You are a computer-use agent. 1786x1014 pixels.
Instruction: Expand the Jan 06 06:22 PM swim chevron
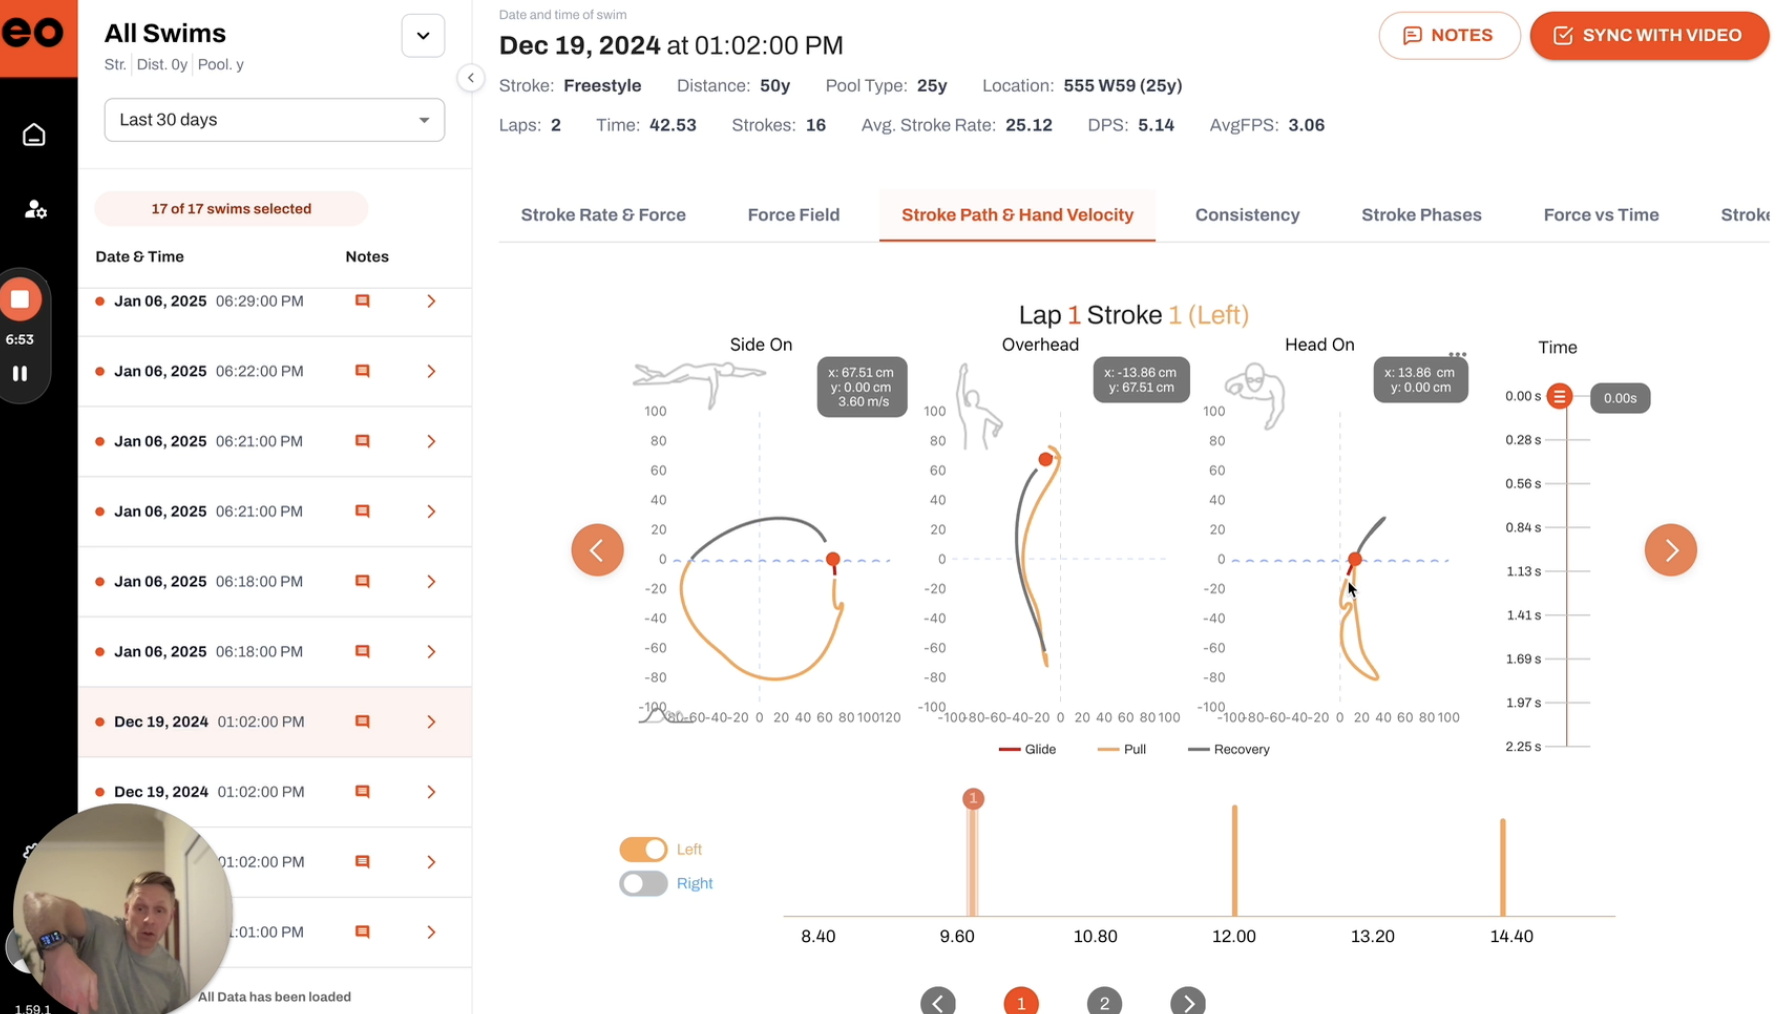pyautogui.click(x=431, y=371)
